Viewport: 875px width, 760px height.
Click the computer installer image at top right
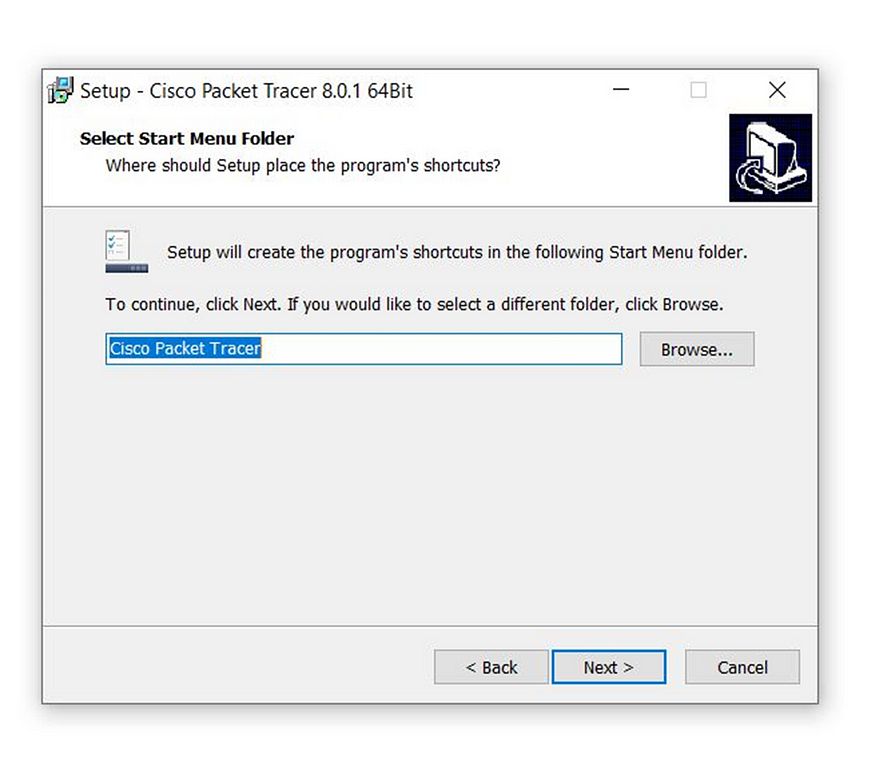770,157
